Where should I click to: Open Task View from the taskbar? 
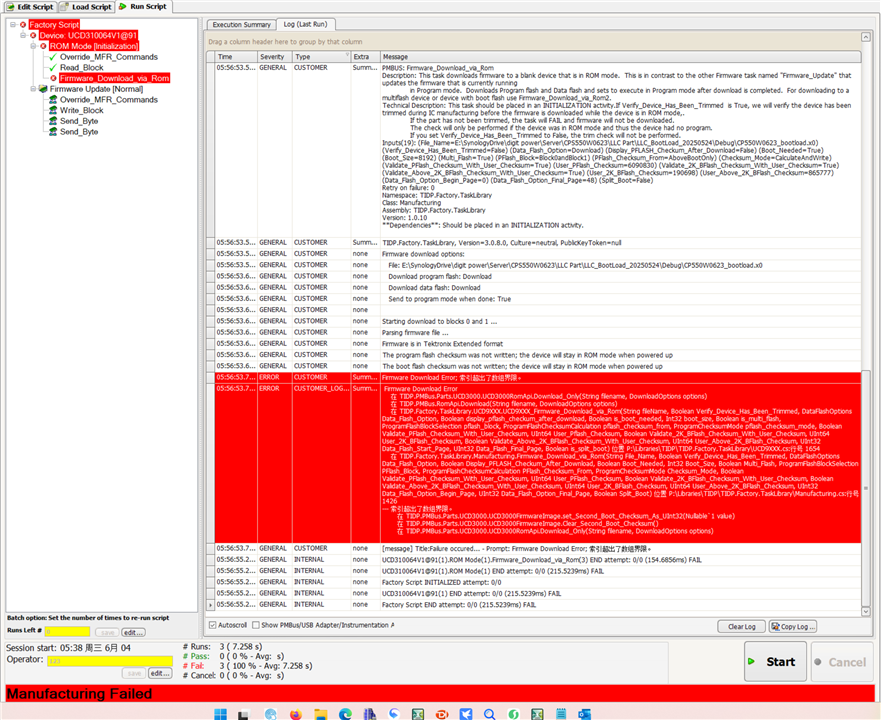(243, 714)
